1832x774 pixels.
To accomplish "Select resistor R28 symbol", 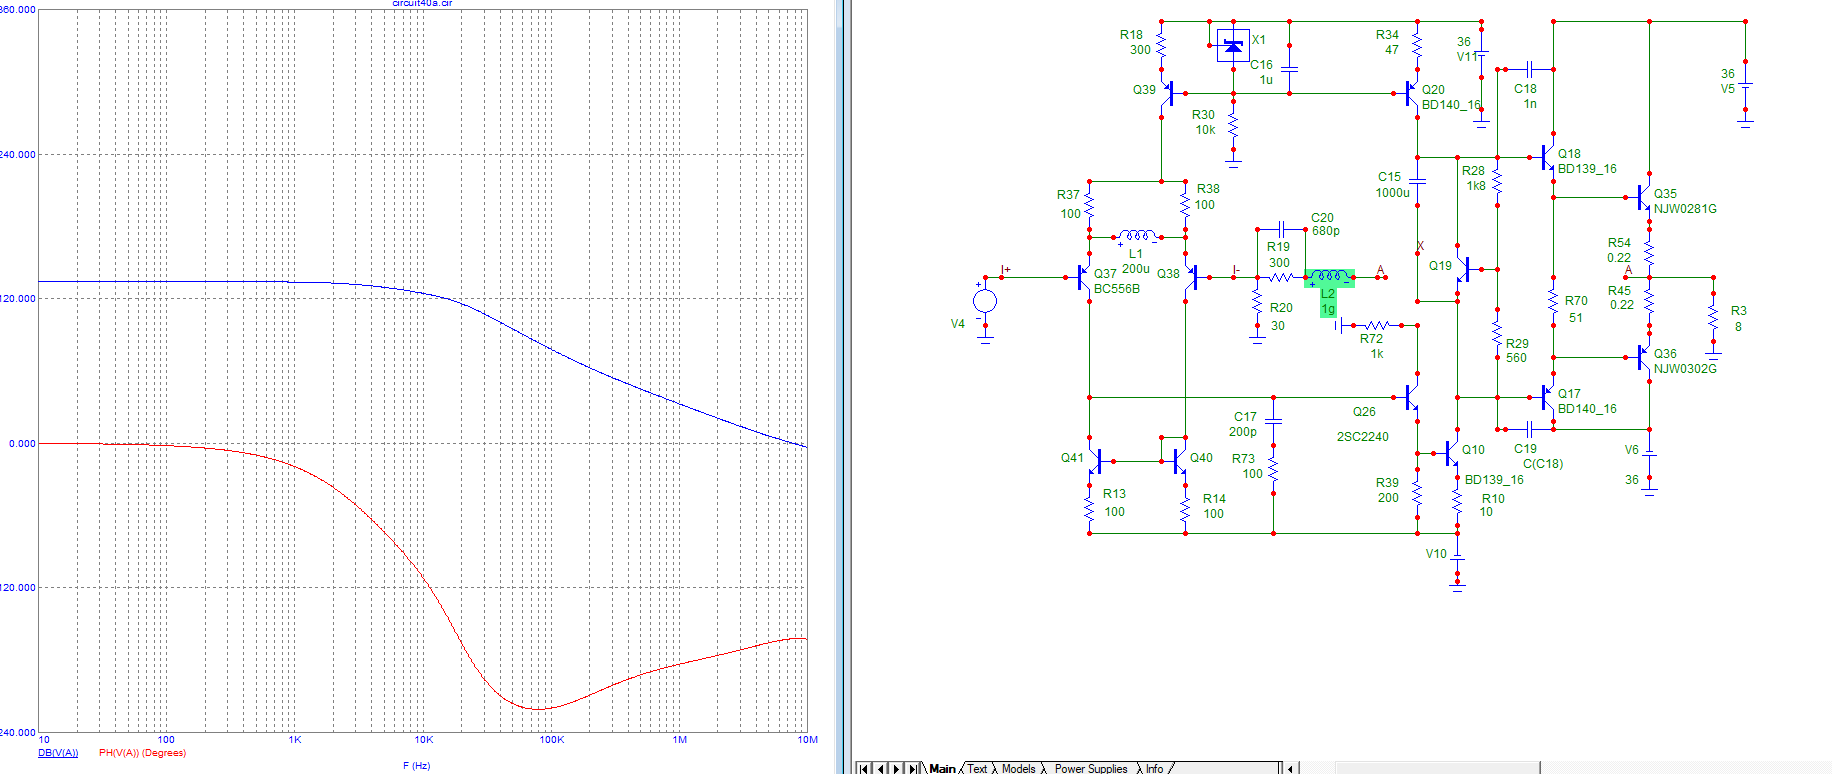I will pyautogui.click(x=1497, y=181).
